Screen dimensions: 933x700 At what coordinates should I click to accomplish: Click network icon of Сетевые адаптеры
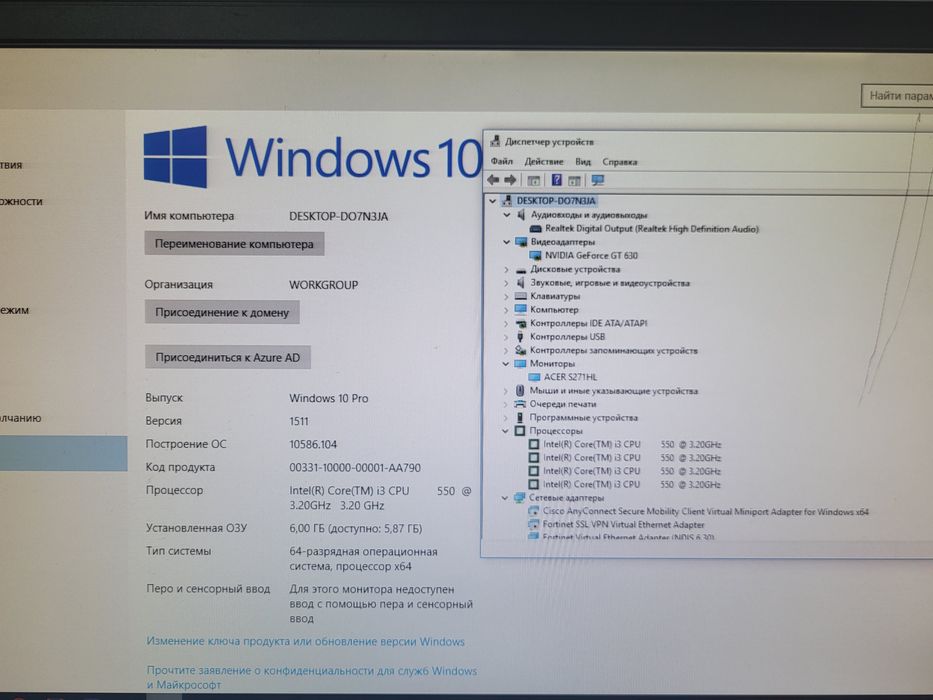coord(519,498)
